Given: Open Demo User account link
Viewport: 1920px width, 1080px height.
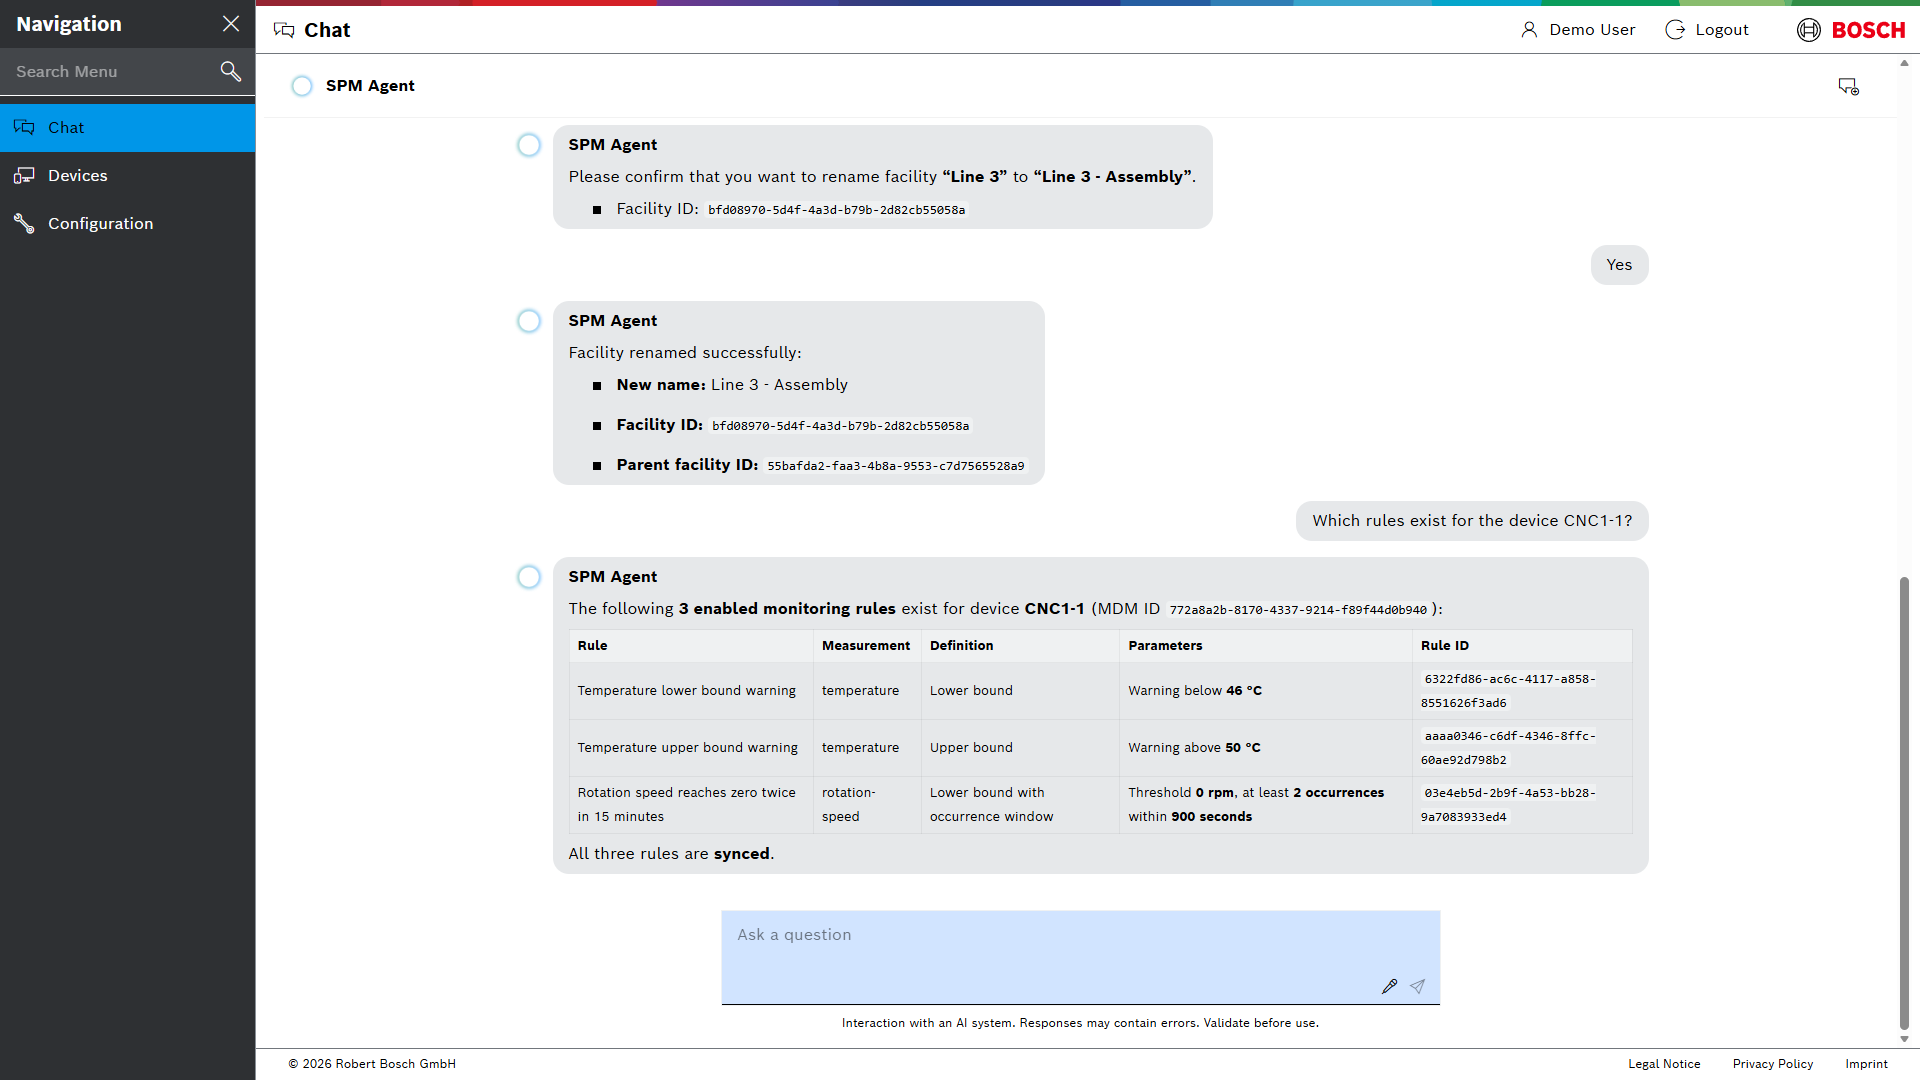Looking at the screenshot, I should coord(1579,30).
